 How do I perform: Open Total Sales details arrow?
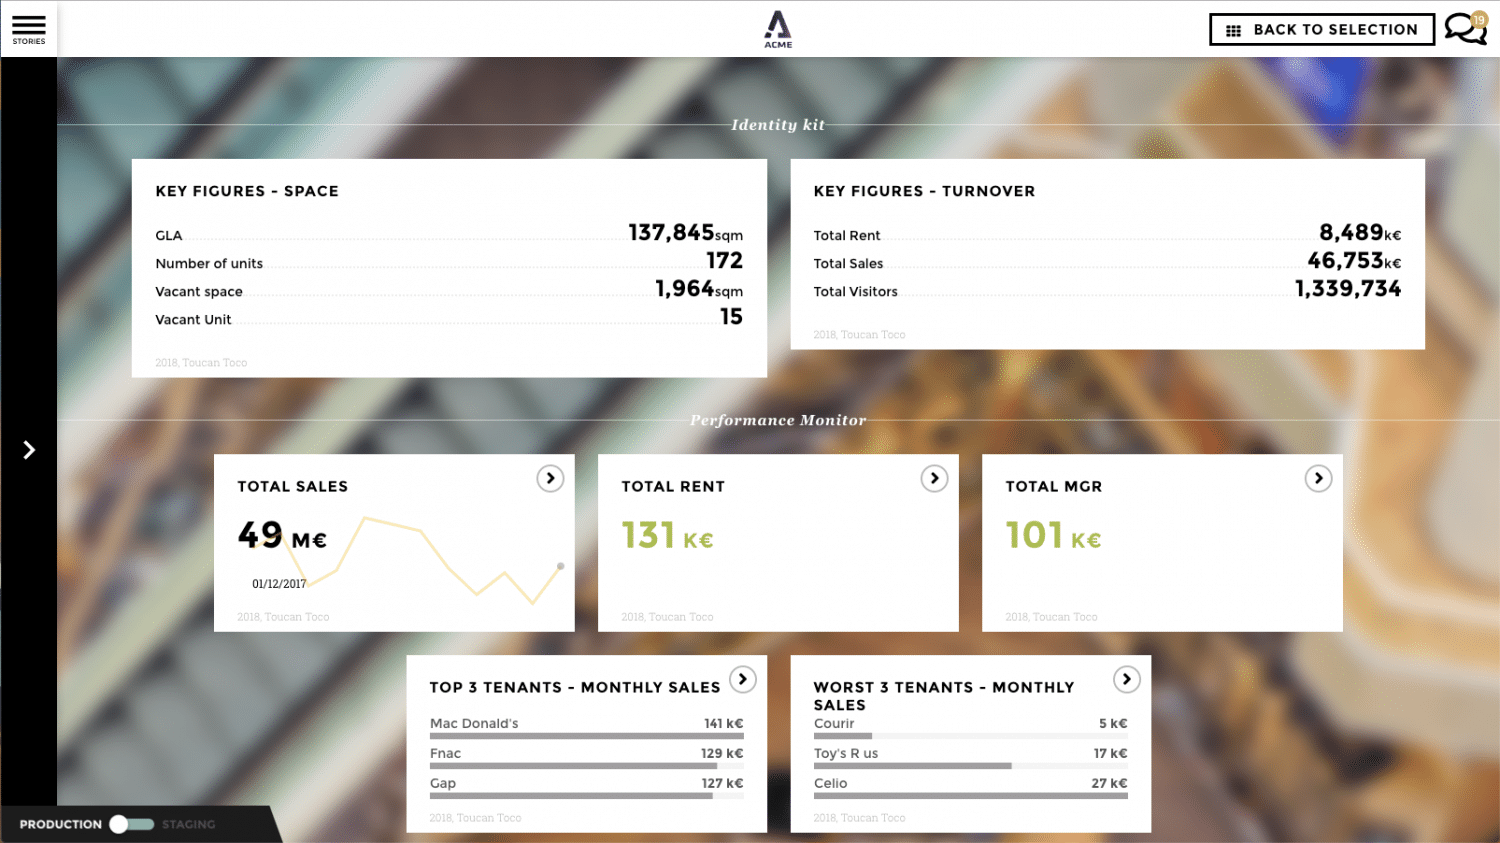(550, 479)
